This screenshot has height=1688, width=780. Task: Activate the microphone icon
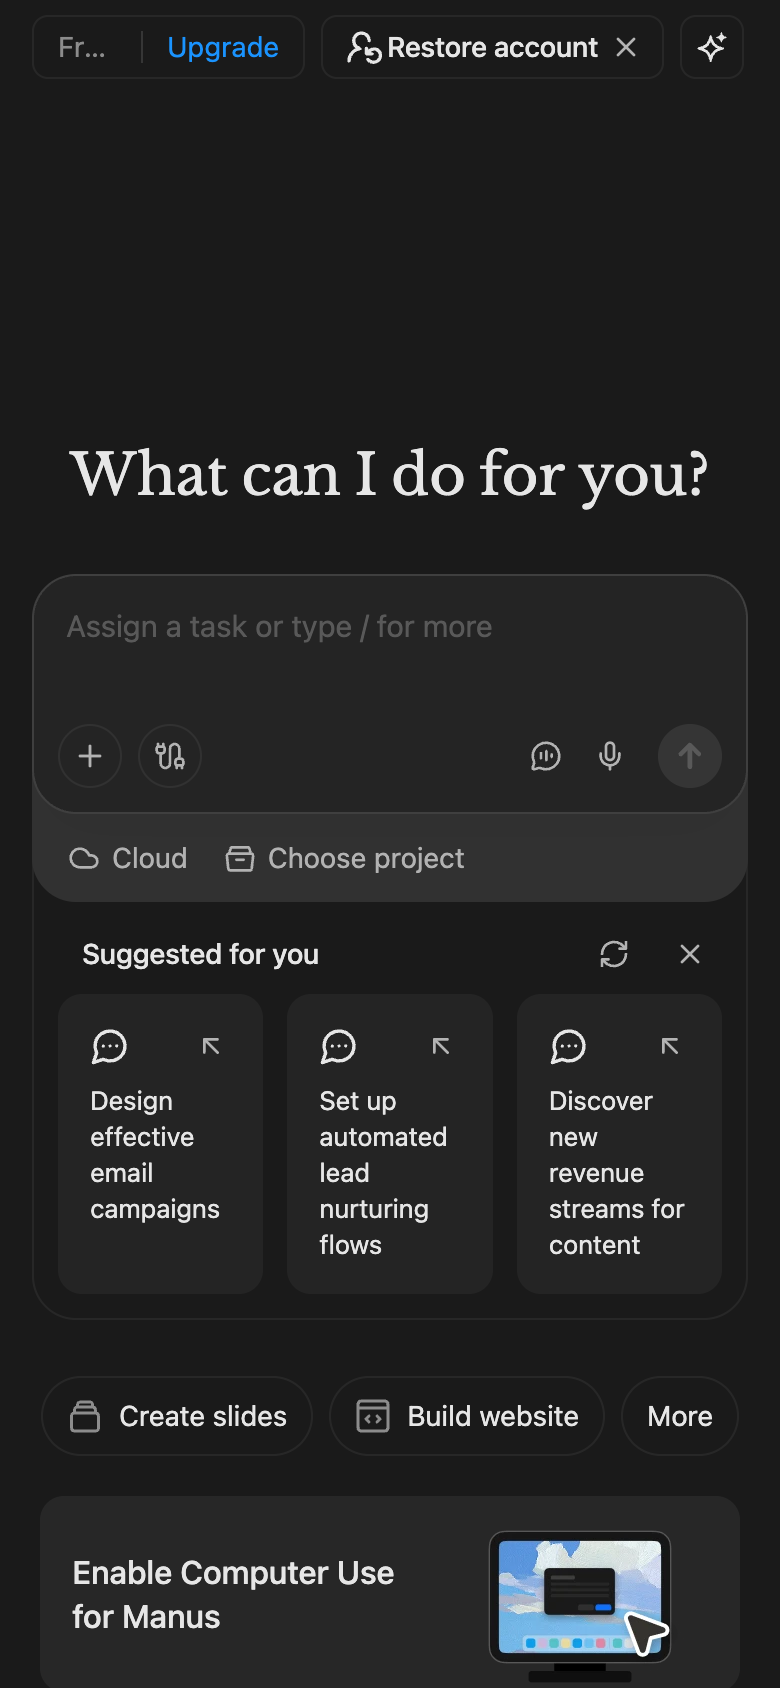click(x=610, y=756)
